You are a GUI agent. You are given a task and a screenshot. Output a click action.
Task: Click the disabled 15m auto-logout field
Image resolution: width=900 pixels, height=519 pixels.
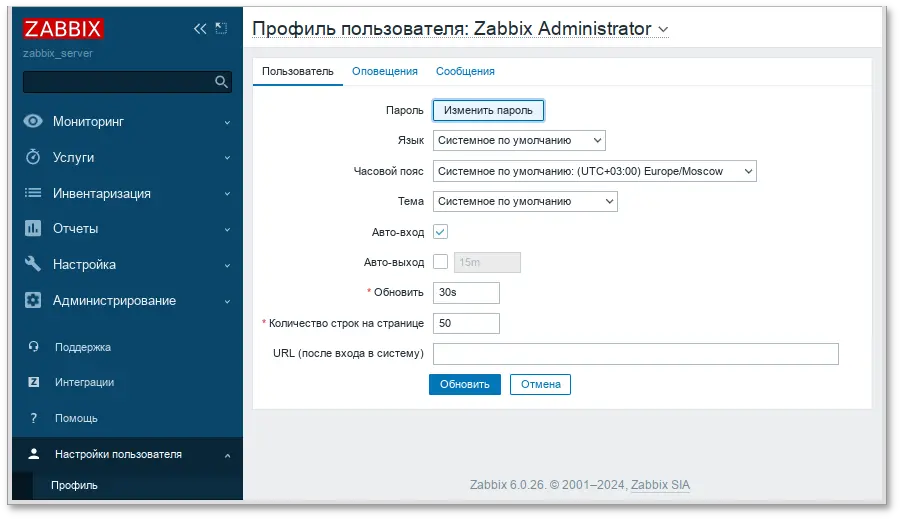click(x=487, y=262)
